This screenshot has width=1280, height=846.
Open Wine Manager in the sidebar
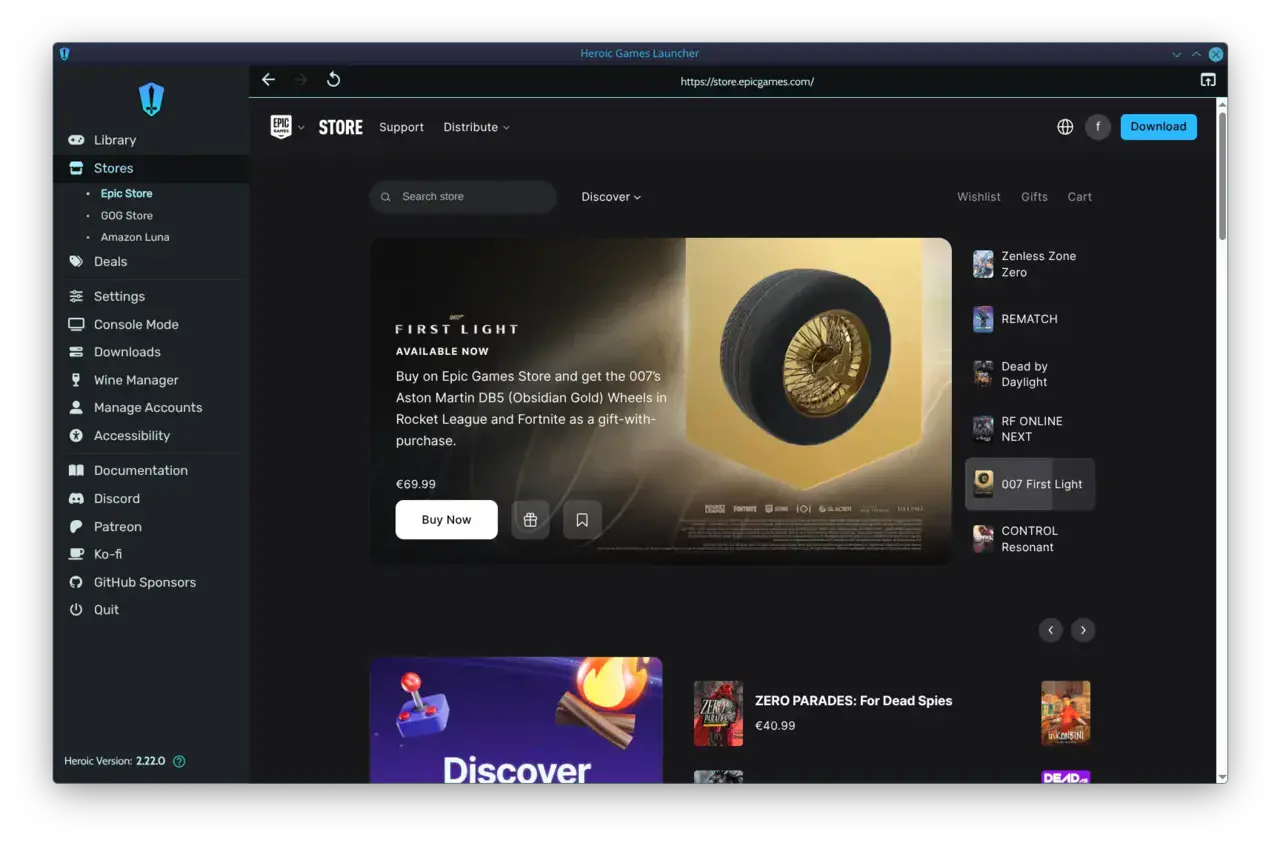(136, 380)
